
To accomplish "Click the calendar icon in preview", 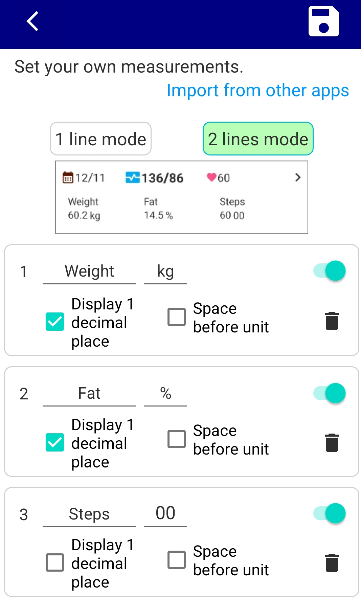I will [68, 178].
